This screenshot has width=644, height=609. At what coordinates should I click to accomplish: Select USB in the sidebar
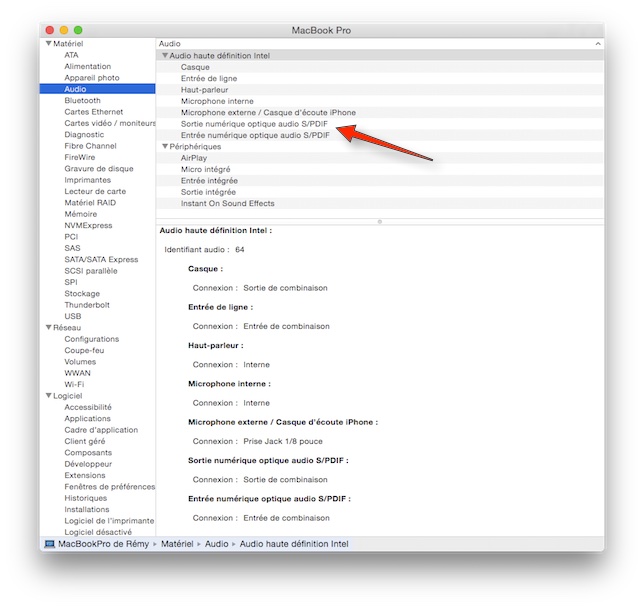[73, 316]
